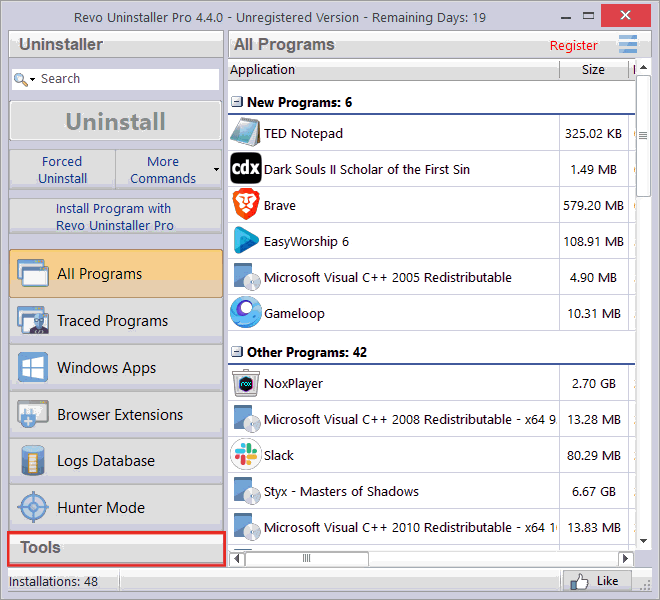Click the search magnifier icon

click(x=20, y=79)
